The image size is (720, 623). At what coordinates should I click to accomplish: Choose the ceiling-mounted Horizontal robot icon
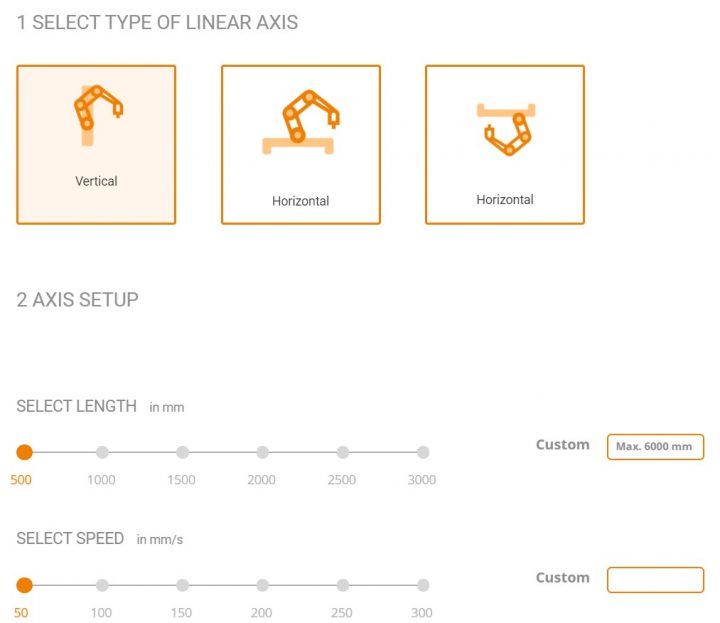pyautogui.click(x=505, y=129)
